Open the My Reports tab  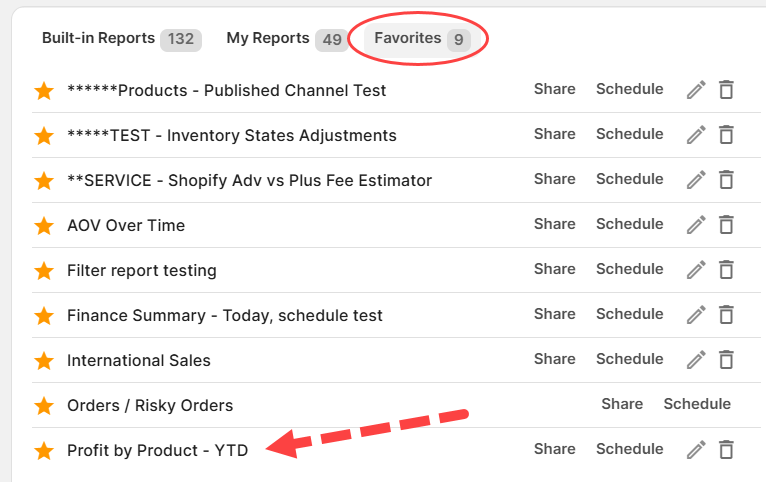(x=268, y=38)
